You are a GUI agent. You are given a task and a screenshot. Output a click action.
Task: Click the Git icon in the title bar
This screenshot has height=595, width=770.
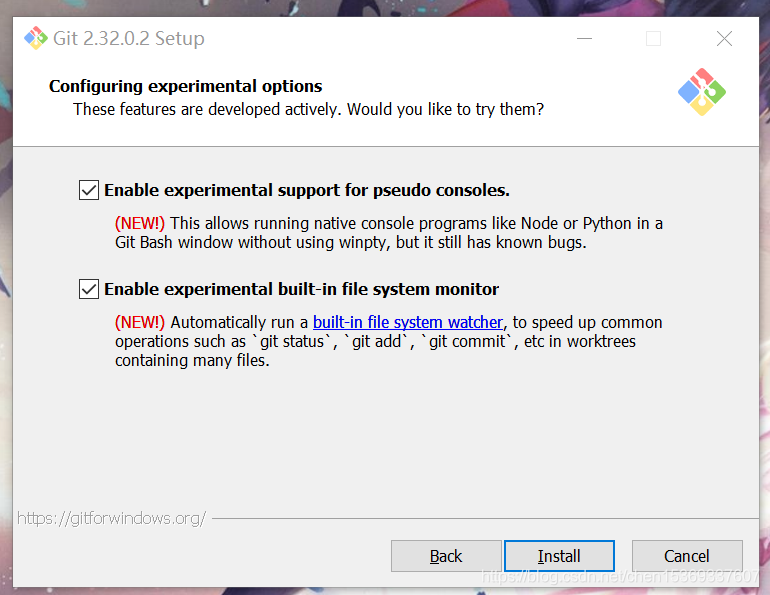[x=36, y=39]
